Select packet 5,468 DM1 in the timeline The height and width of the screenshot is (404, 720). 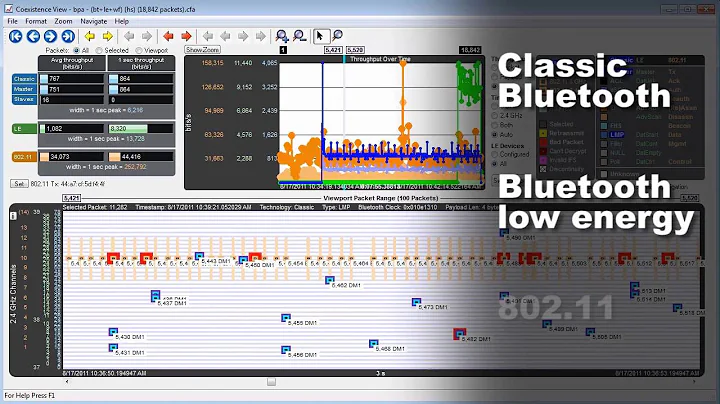coord(374,343)
